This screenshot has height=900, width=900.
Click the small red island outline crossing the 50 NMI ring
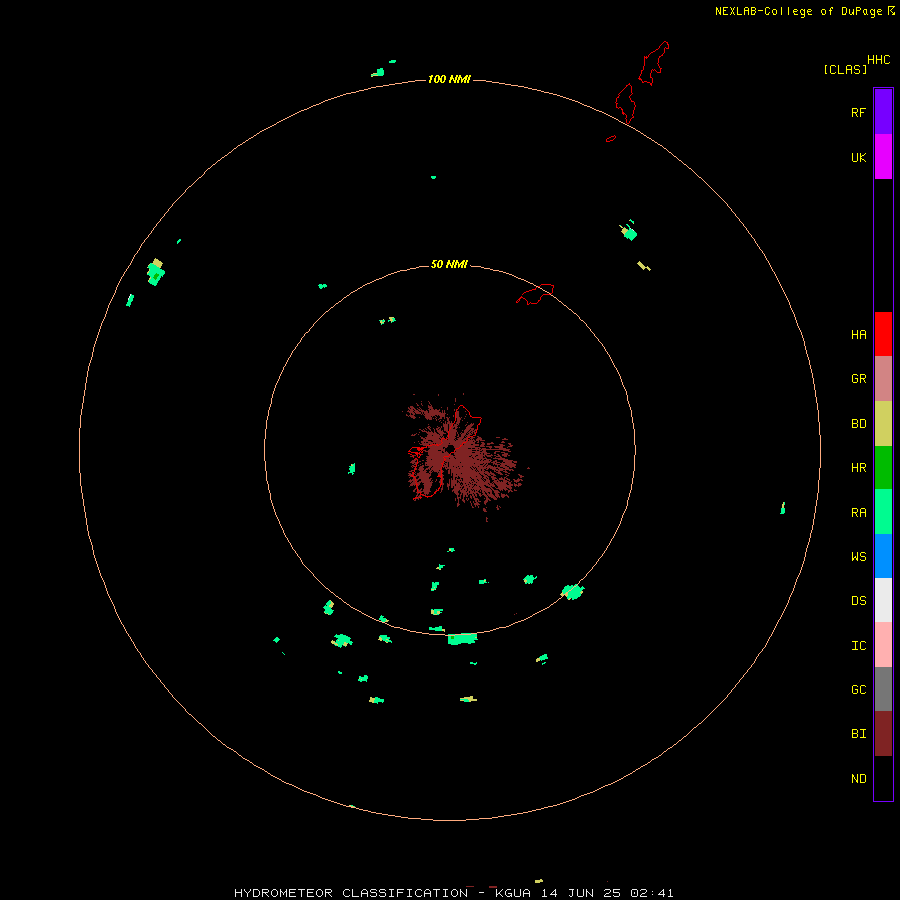point(535,294)
